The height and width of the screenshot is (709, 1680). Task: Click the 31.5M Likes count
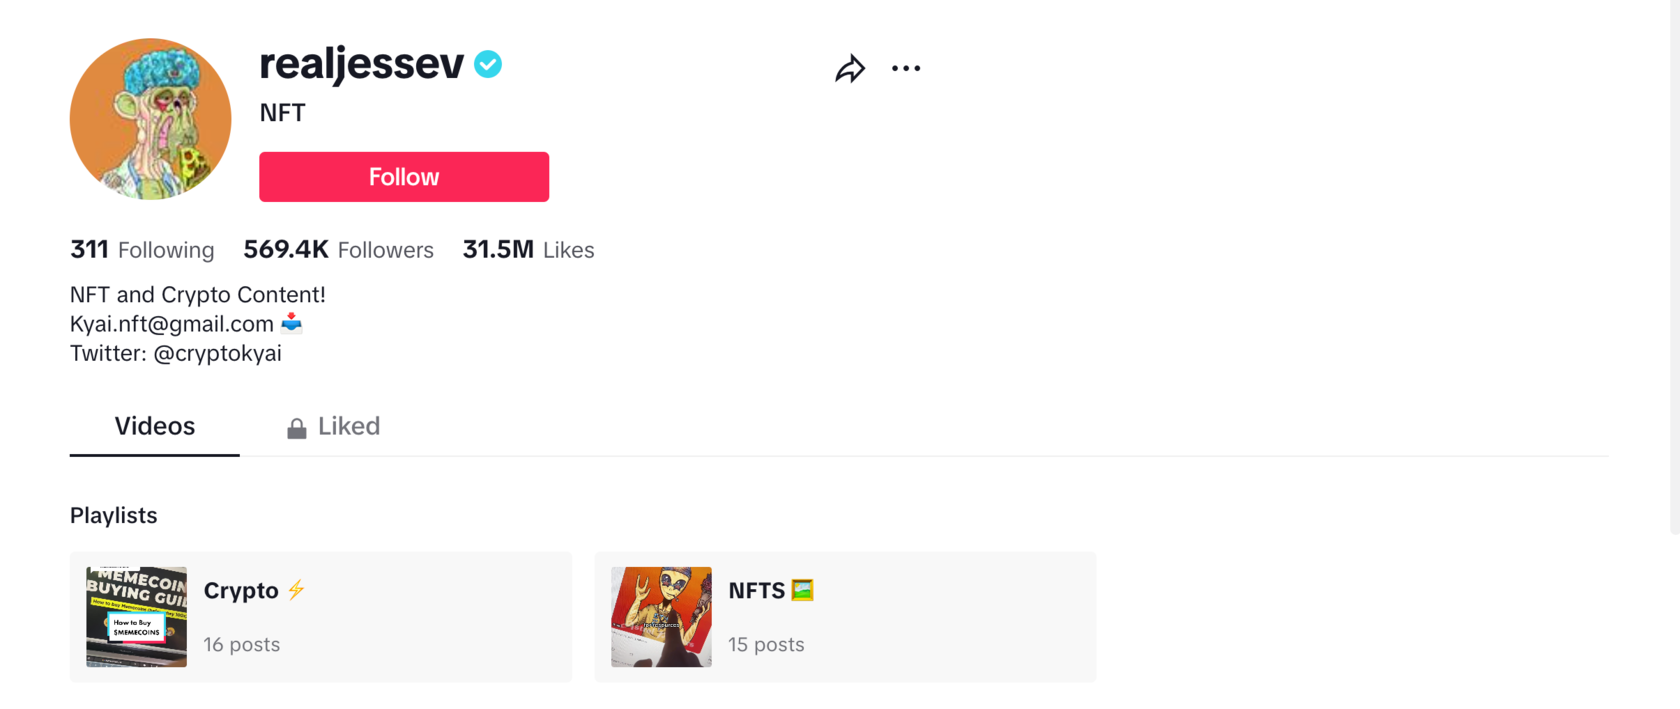coord(528,250)
